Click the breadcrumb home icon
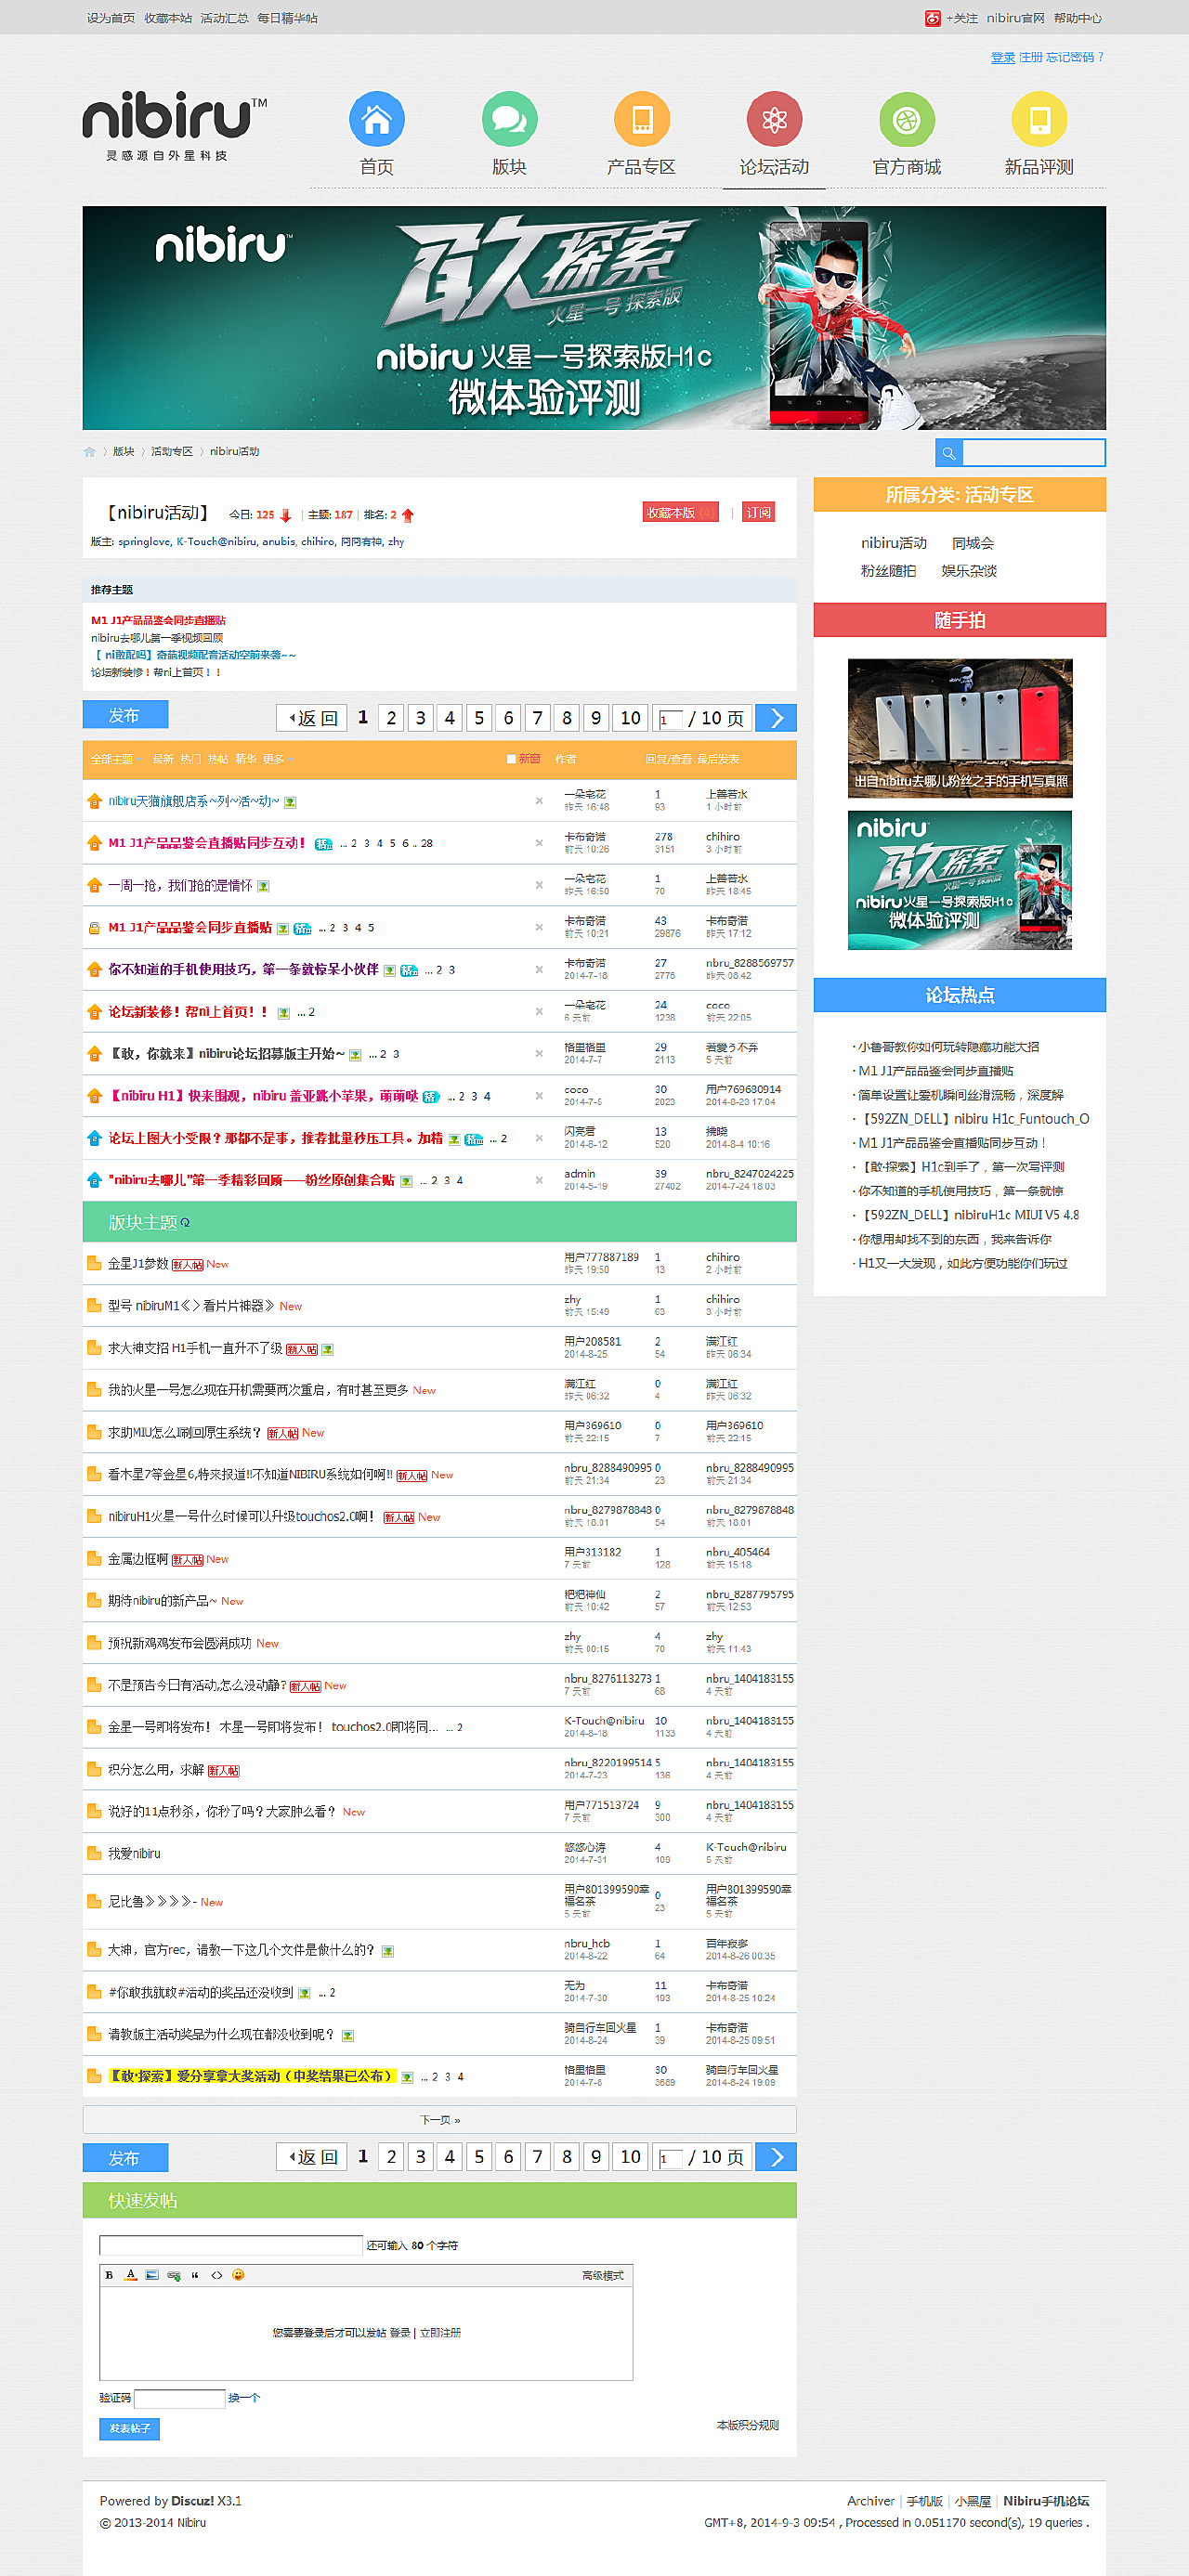1189x2576 pixels. point(89,452)
